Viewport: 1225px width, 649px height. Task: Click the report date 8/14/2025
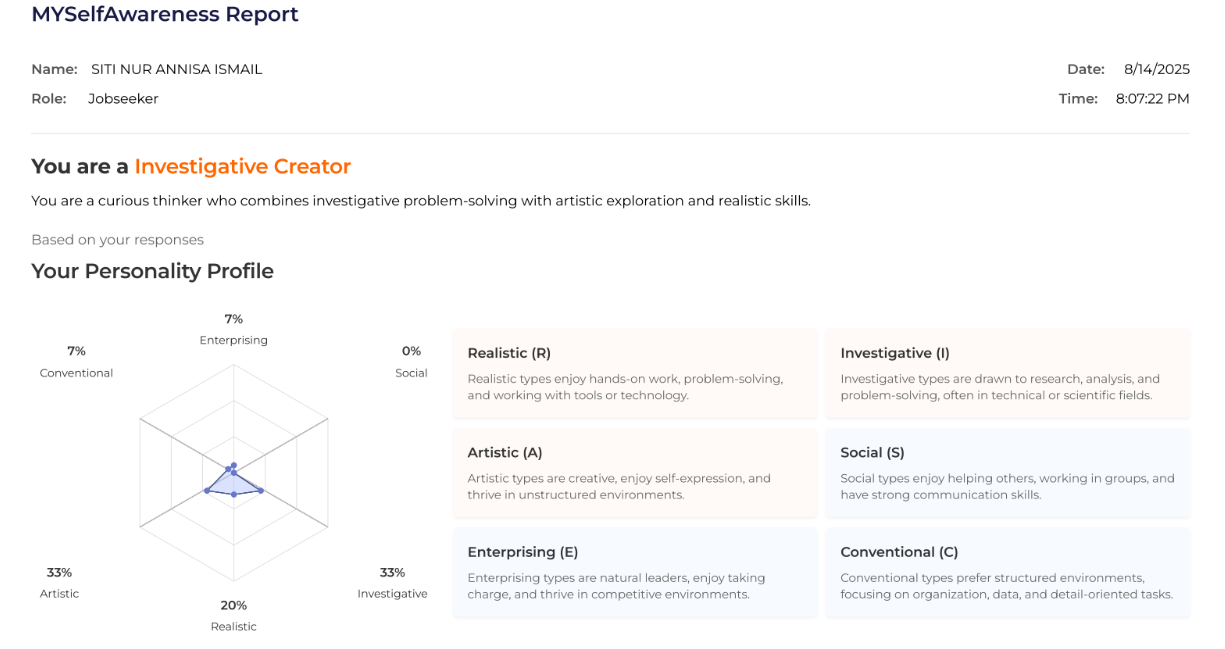point(1156,69)
